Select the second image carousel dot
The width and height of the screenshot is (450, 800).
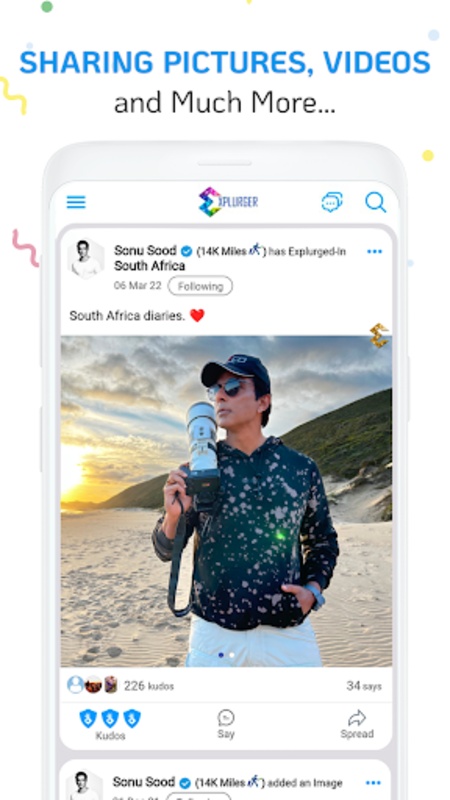click(x=232, y=655)
